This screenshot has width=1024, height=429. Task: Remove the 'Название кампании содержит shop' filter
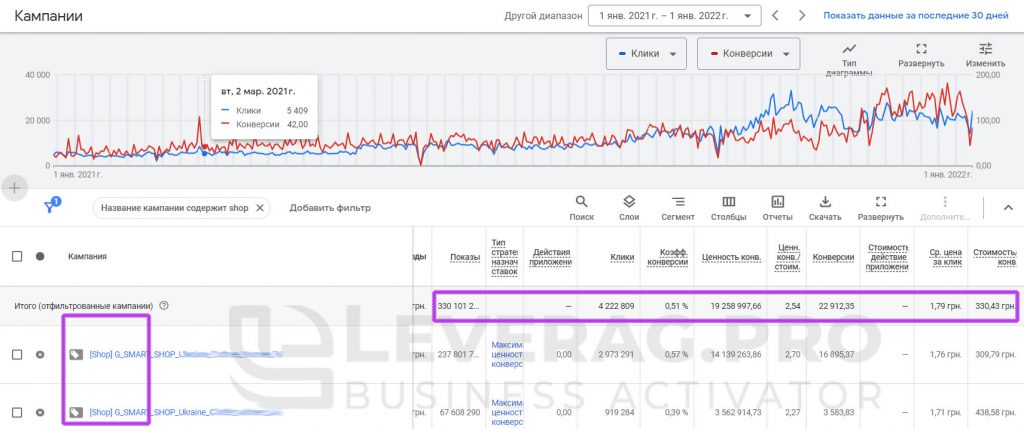coord(259,208)
